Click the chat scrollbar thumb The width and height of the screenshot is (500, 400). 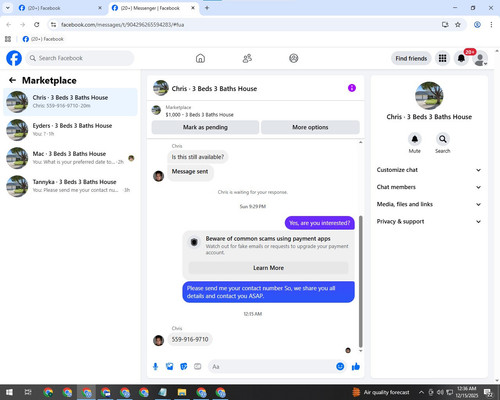360,282
